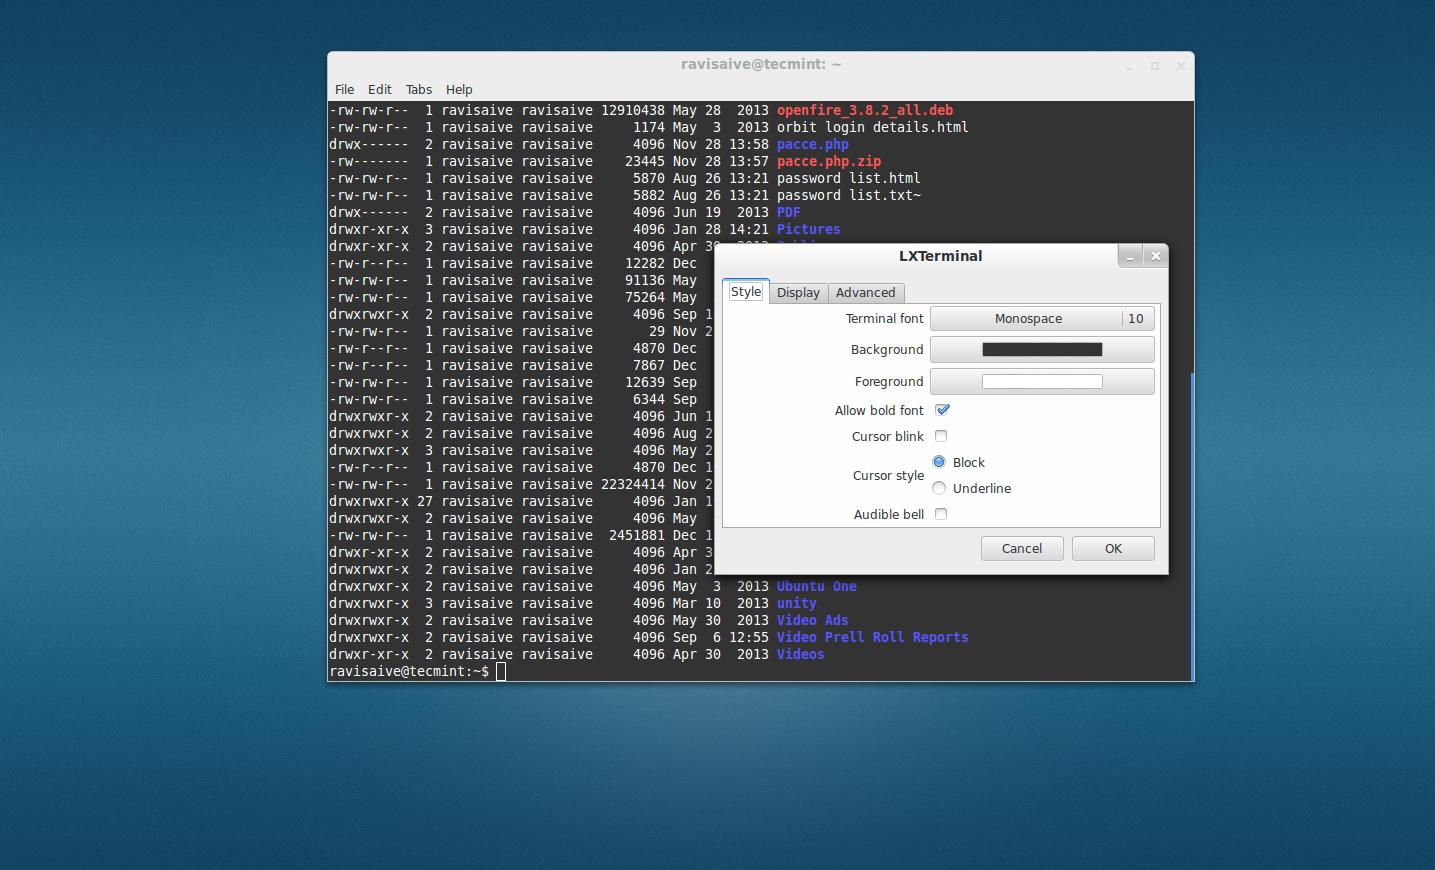Click the openfire_3.8.2_all.deb filename
Image resolution: width=1435 pixels, height=870 pixels.
[864, 110]
